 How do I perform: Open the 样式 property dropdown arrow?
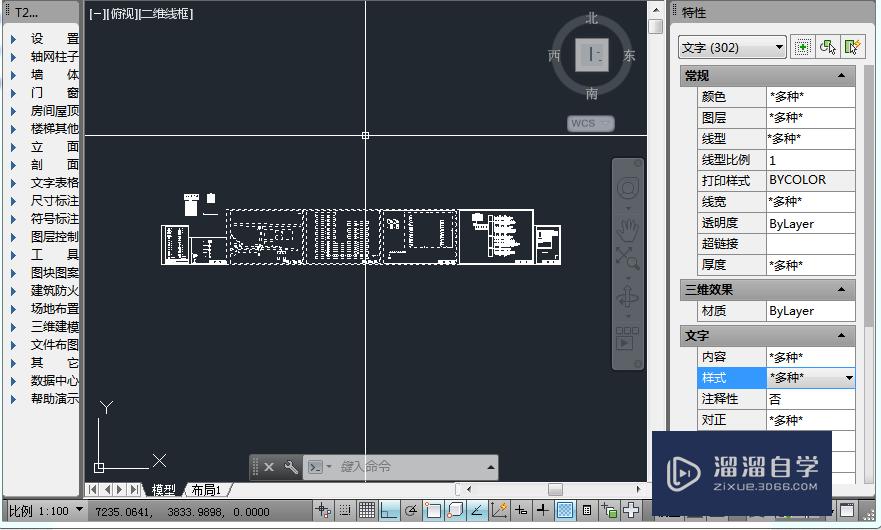click(849, 378)
